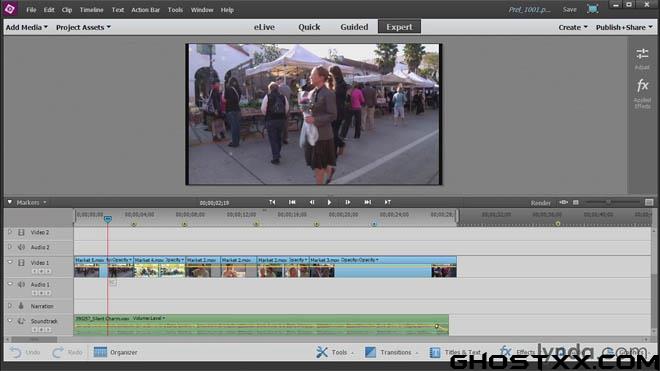Open the Project Assets dropdown

[x=83, y=27]
